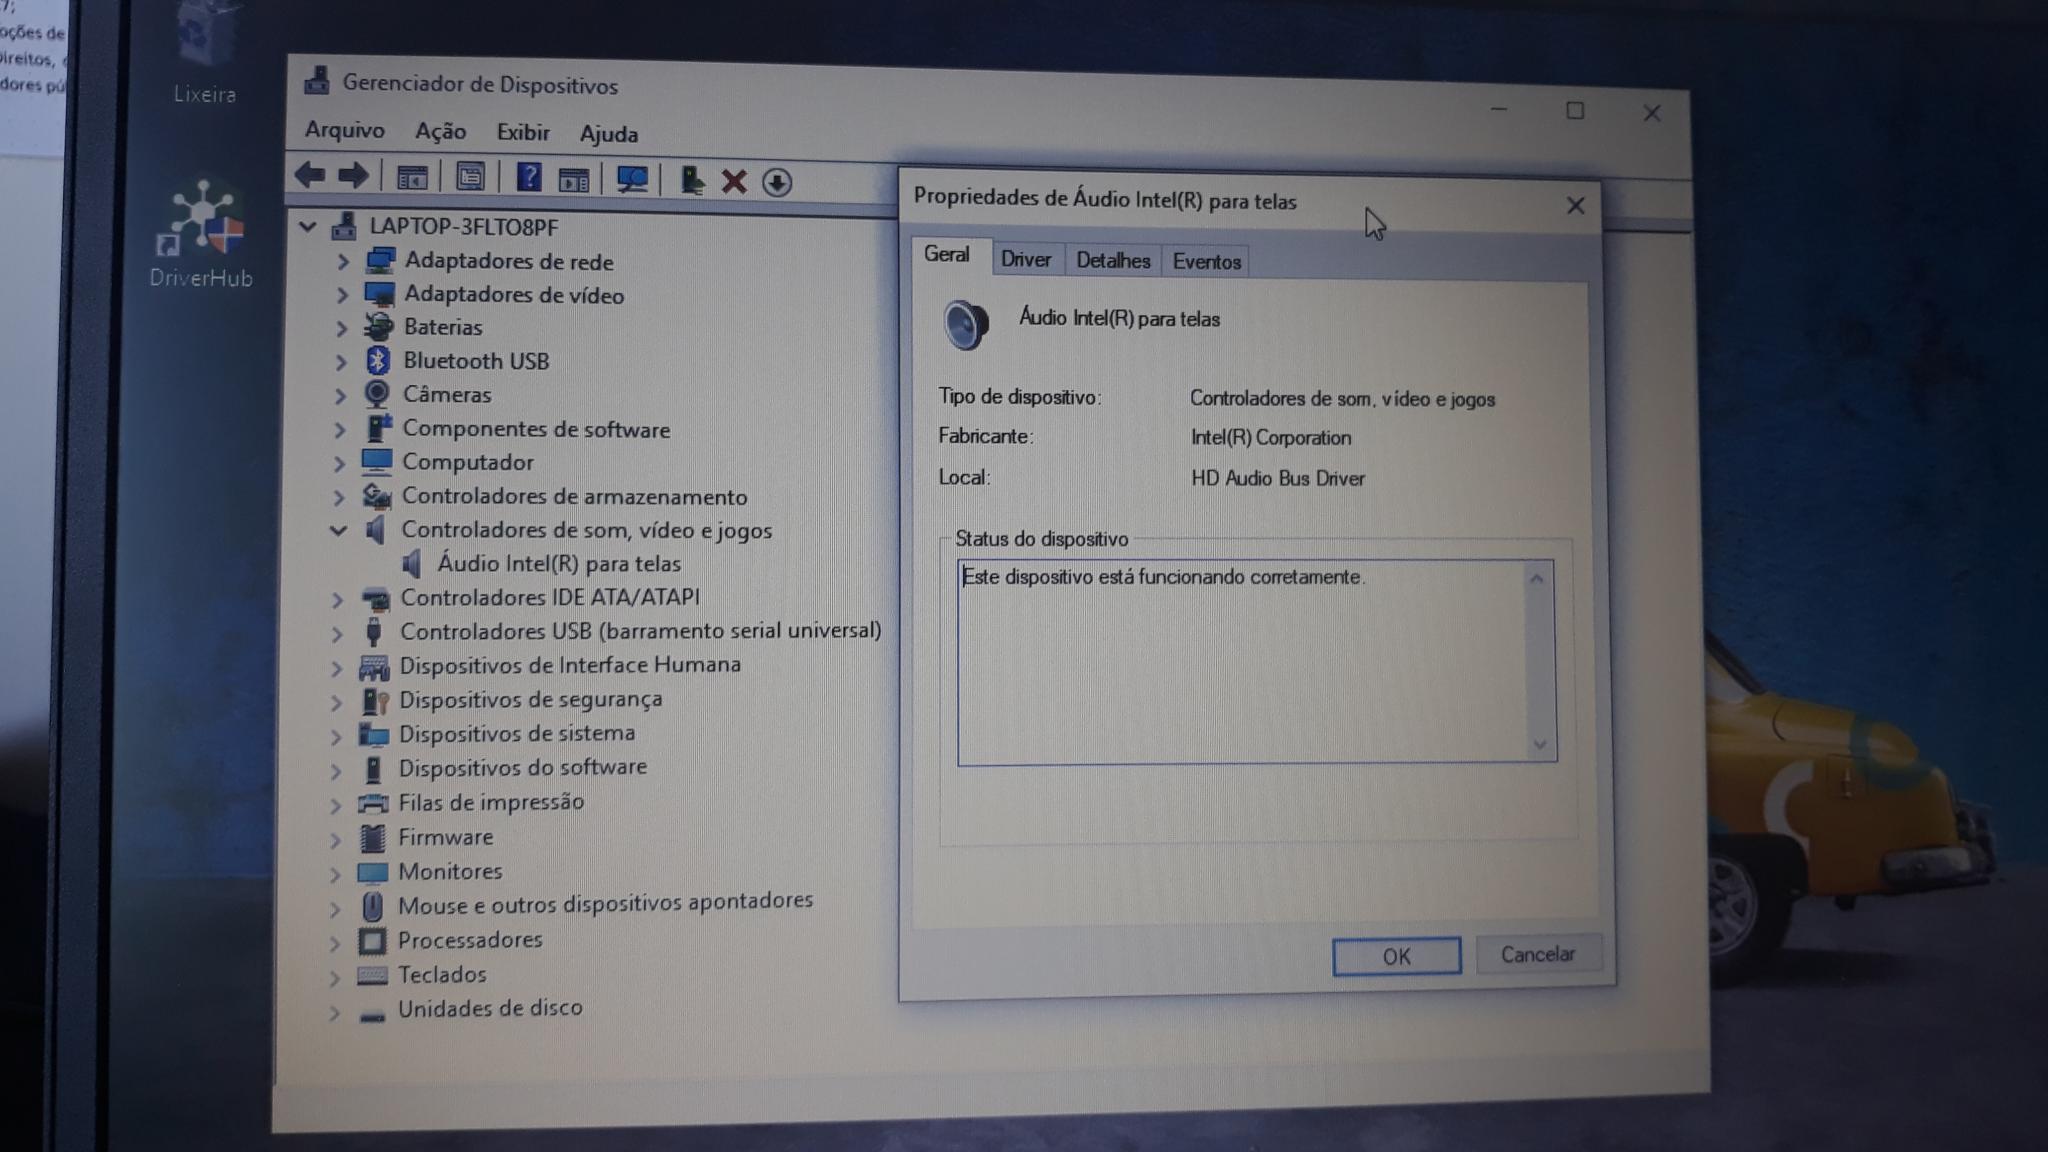Close the properties dialog with X
The image size is (2048, 1152).
point(1575,206)
